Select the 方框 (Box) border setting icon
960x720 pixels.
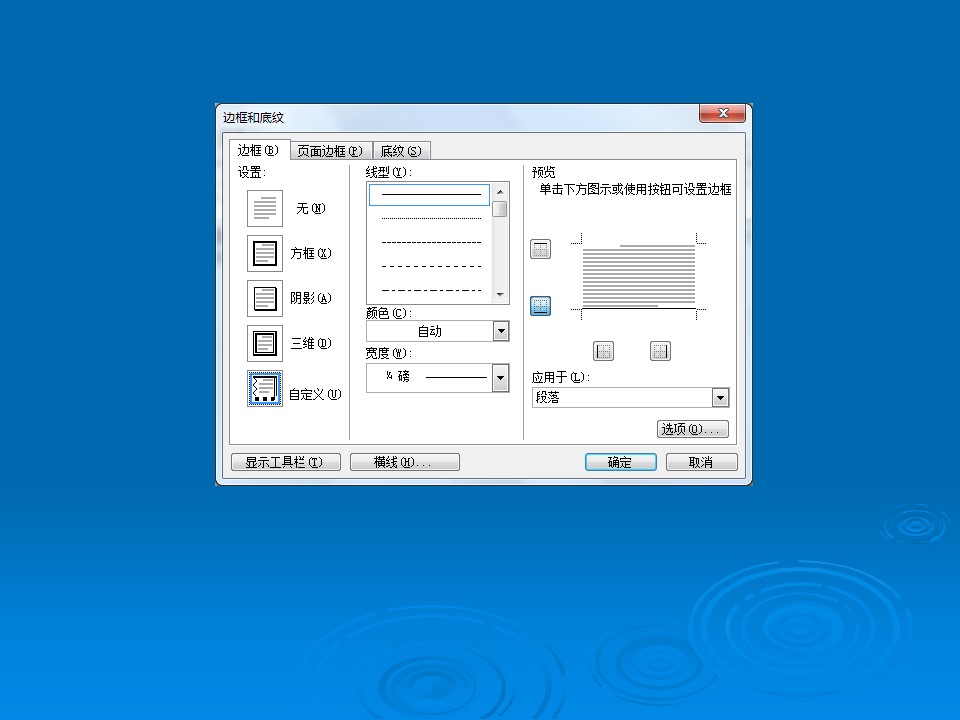coord(264,253)
